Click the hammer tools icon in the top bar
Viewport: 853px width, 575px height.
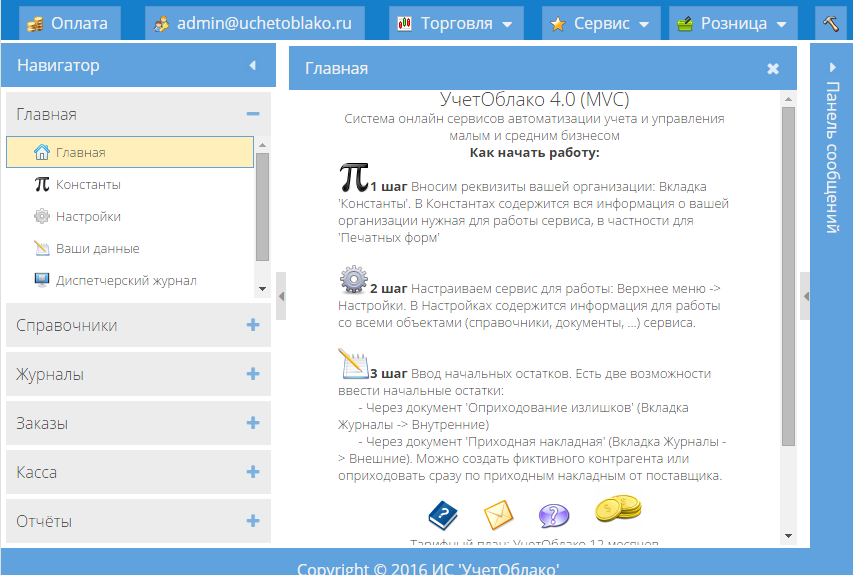pos(831,23)
